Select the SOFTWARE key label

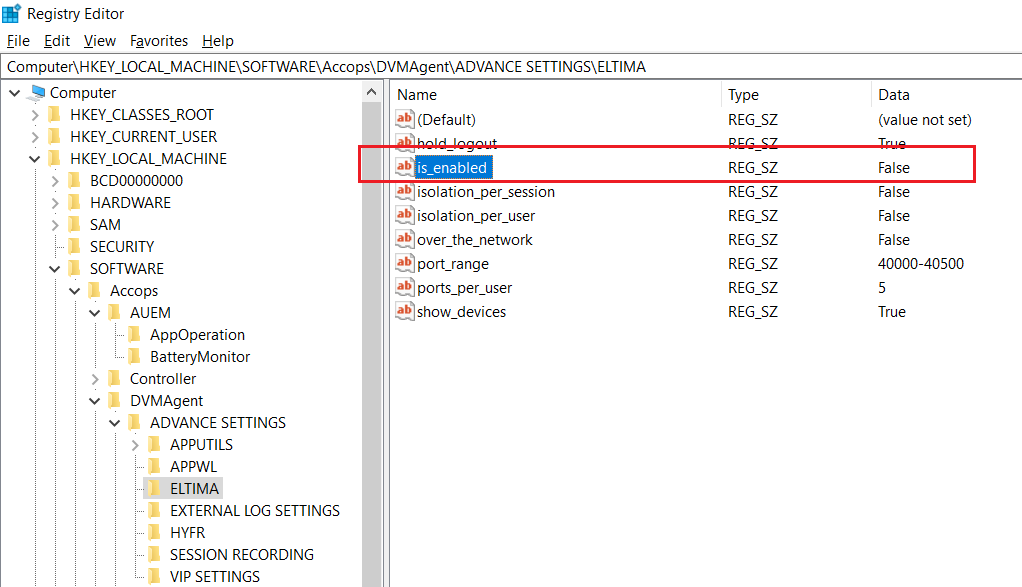click(126, 269)
